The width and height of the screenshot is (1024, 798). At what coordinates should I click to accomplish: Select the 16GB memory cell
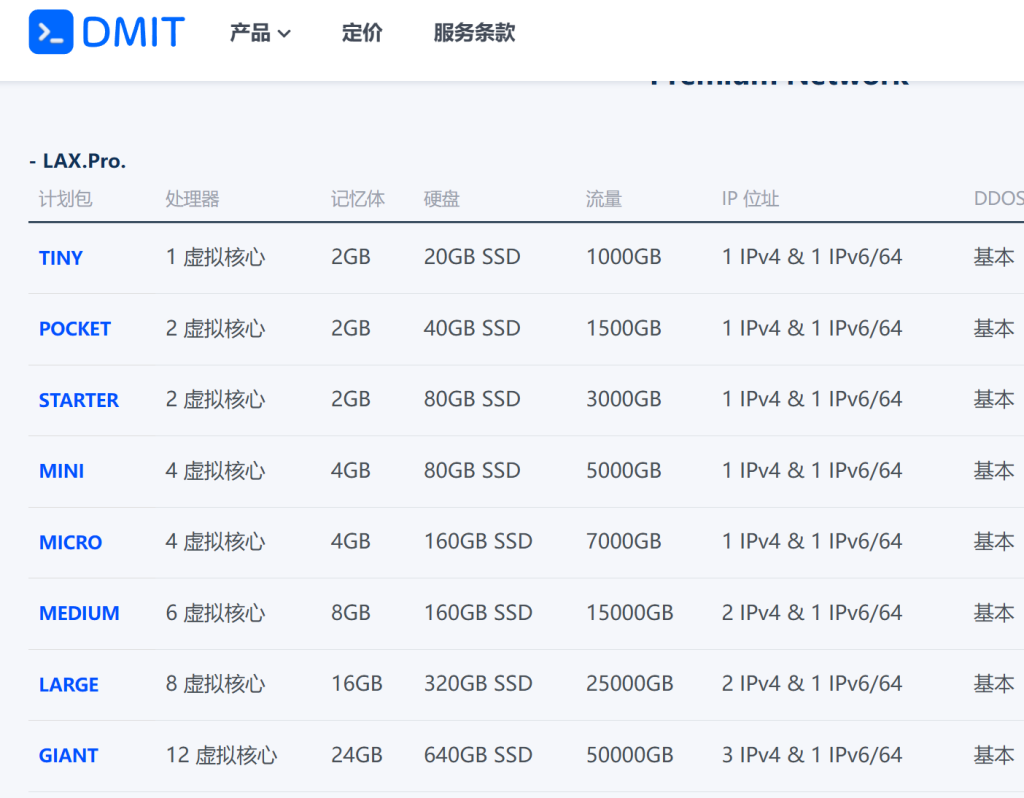(357, 684)
